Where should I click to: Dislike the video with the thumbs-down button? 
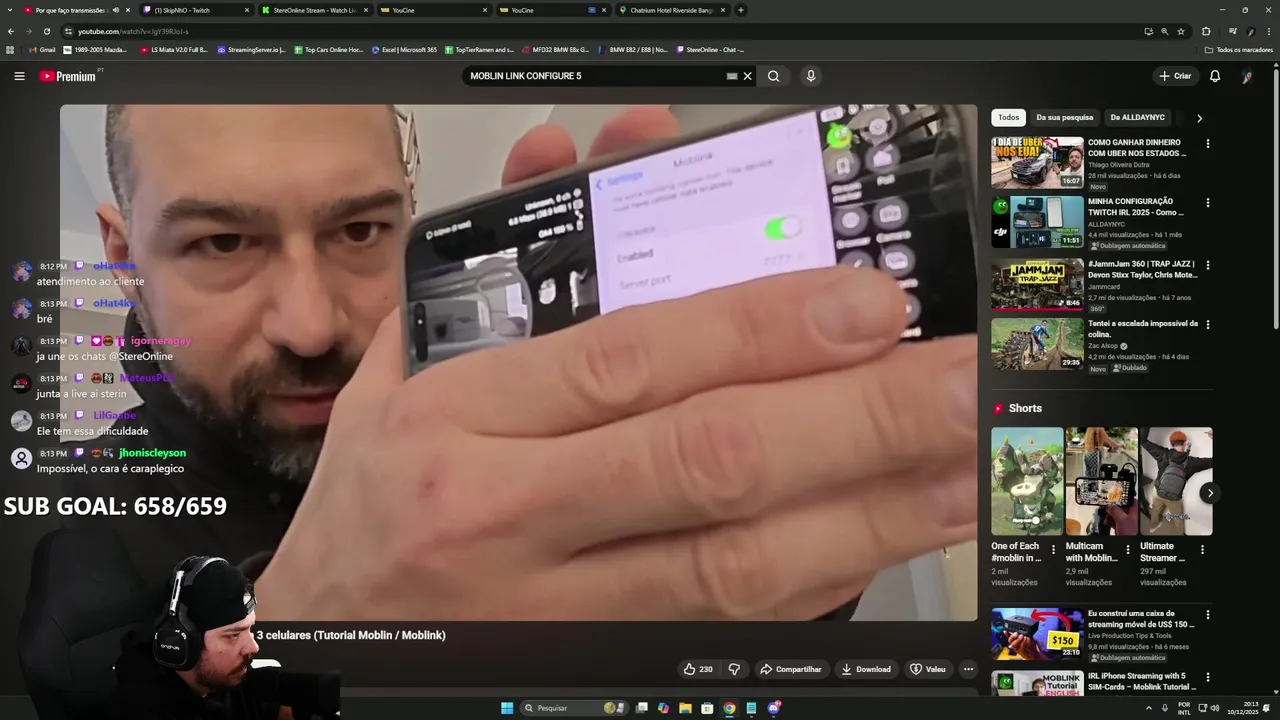coord(734,669)
